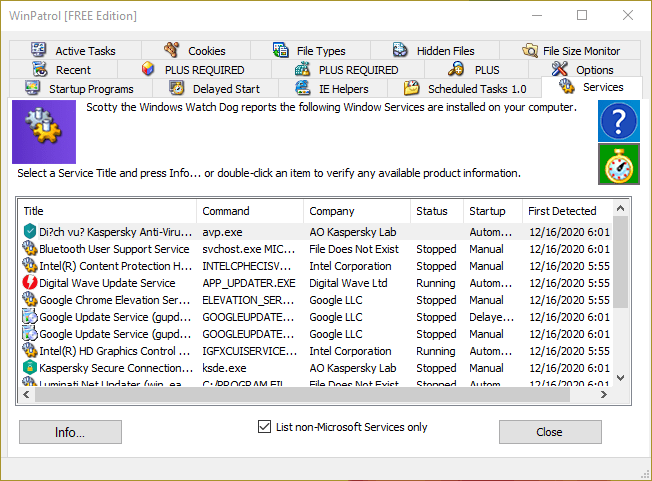Click the purple gears Services image

44,132
